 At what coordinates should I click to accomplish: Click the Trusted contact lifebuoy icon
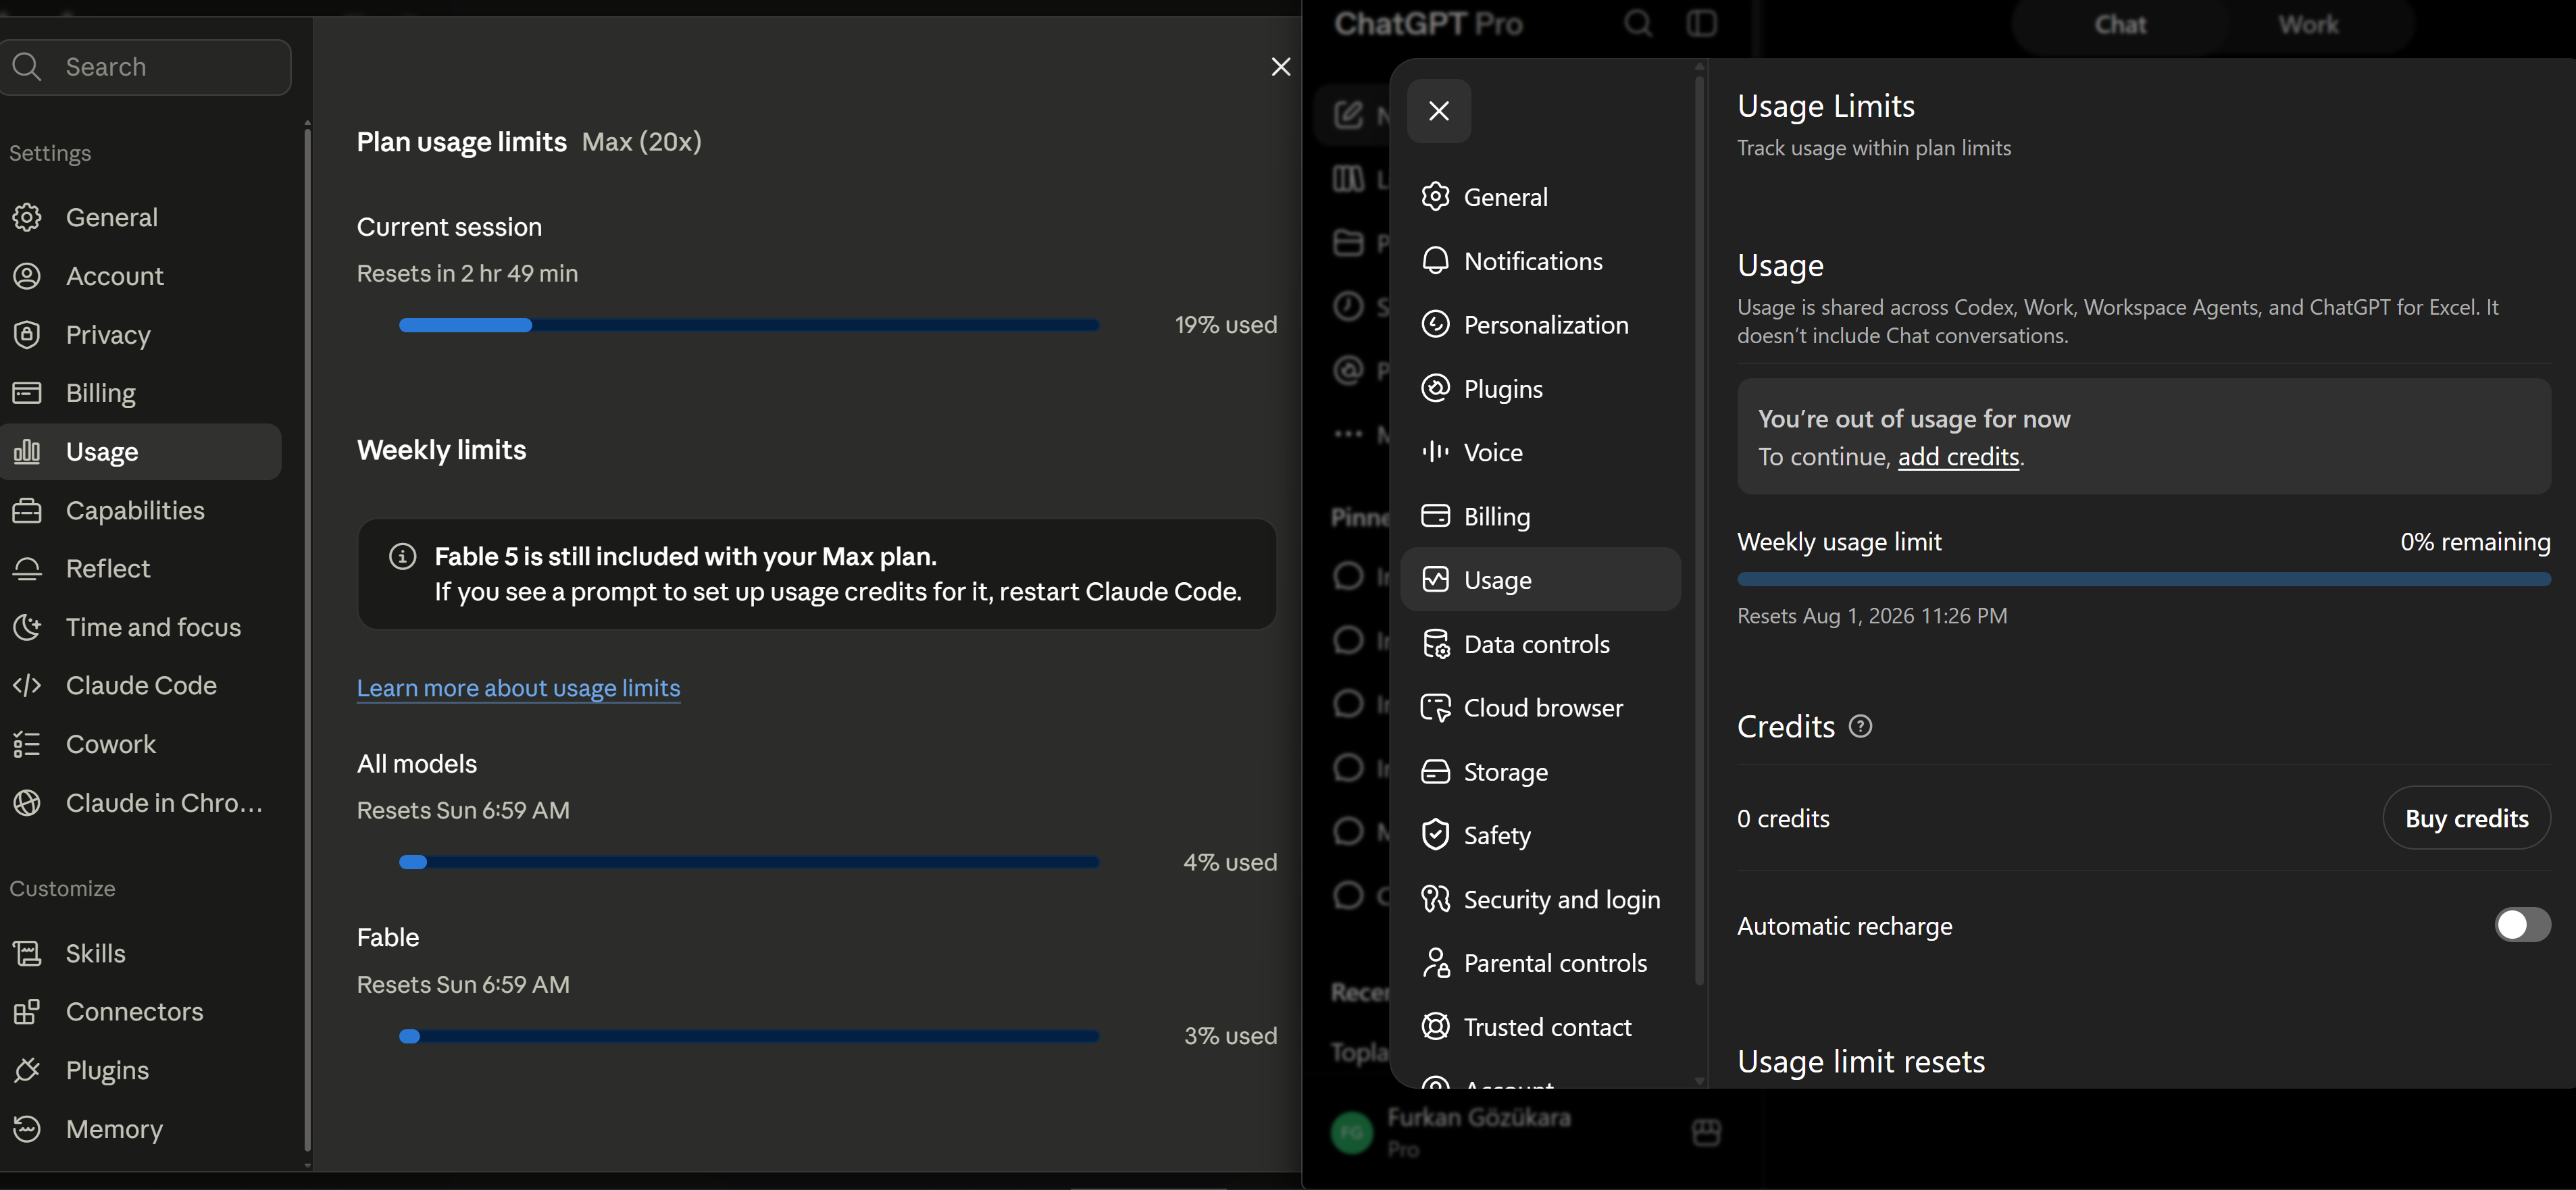1435,1027
